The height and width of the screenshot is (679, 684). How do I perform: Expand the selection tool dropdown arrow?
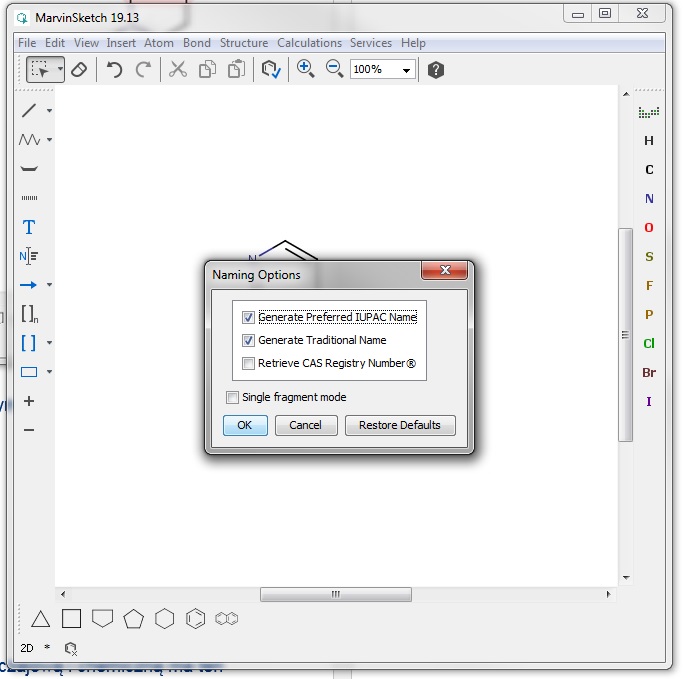pyautogui.click(x=60, y=70)
